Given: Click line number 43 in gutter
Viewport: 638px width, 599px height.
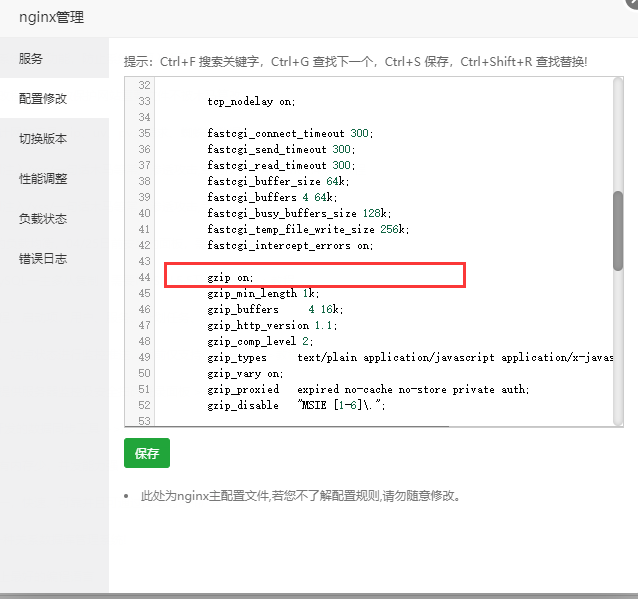Looking at the screenshot, I should [x=144, y=261].
